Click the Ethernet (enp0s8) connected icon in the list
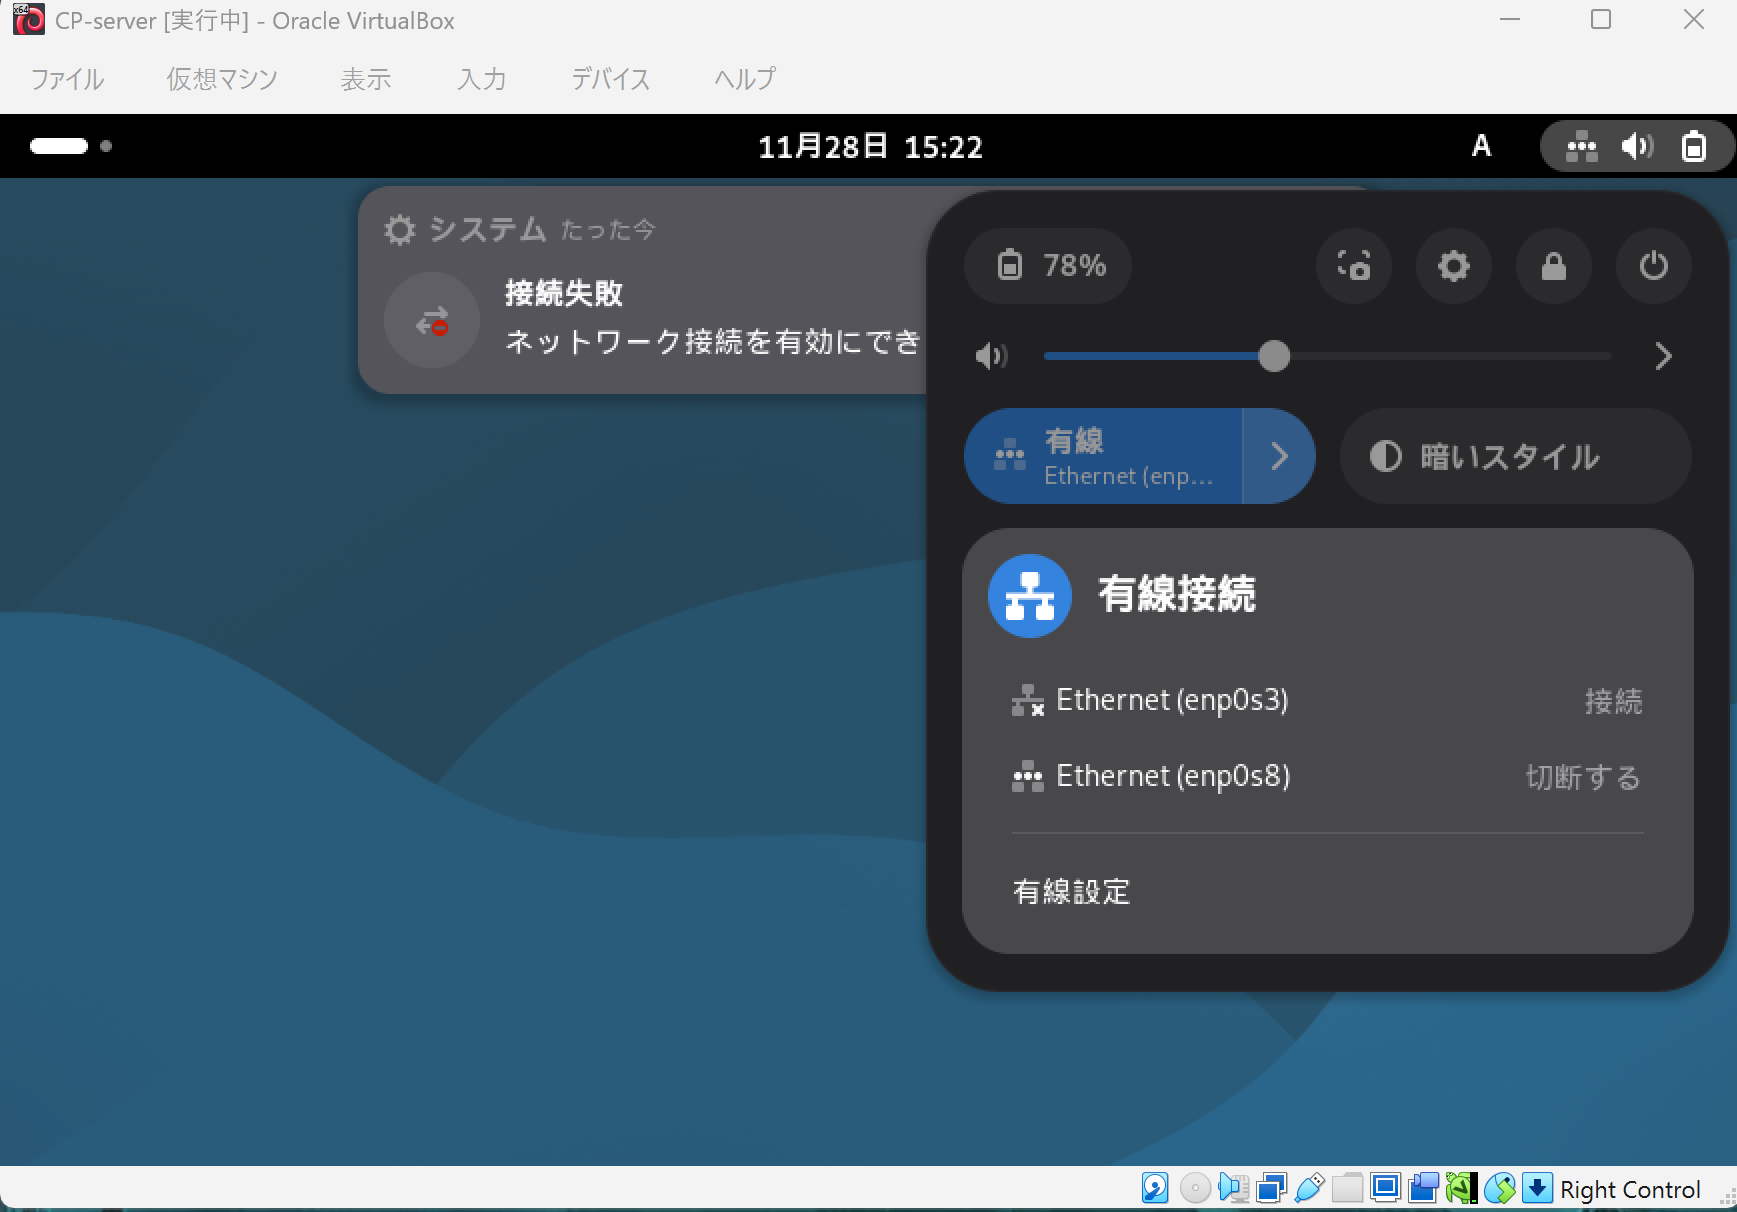Image resolution: width=1737 pixels, height=1212 pixels. pos(1028,777)
